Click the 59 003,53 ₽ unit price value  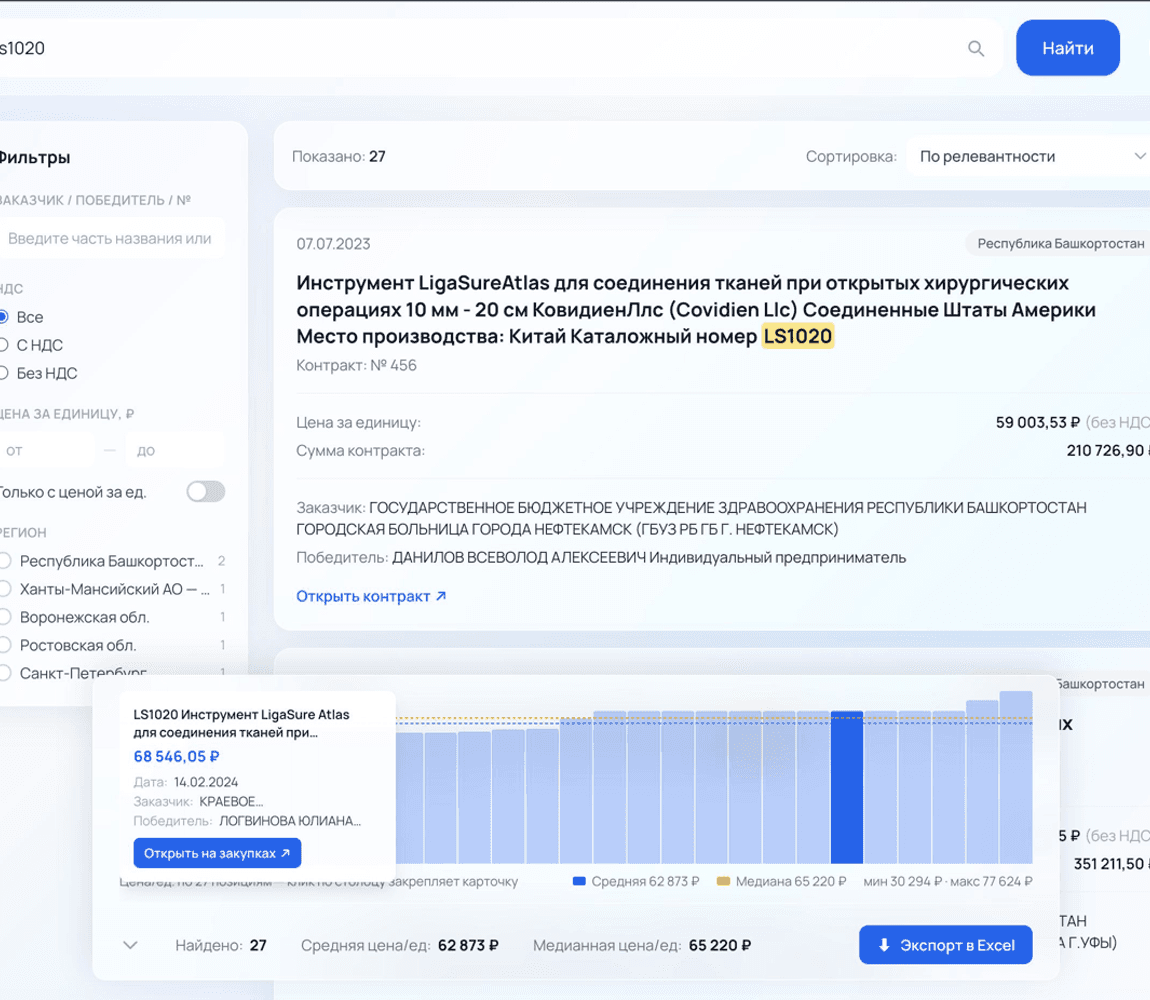pyautogui.click(x=1037, y=423)
